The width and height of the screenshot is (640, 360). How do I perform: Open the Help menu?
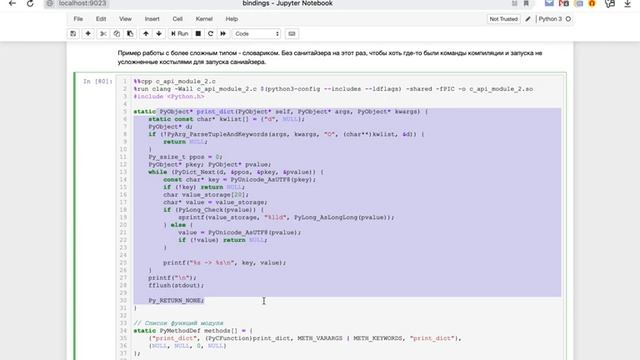231,19
